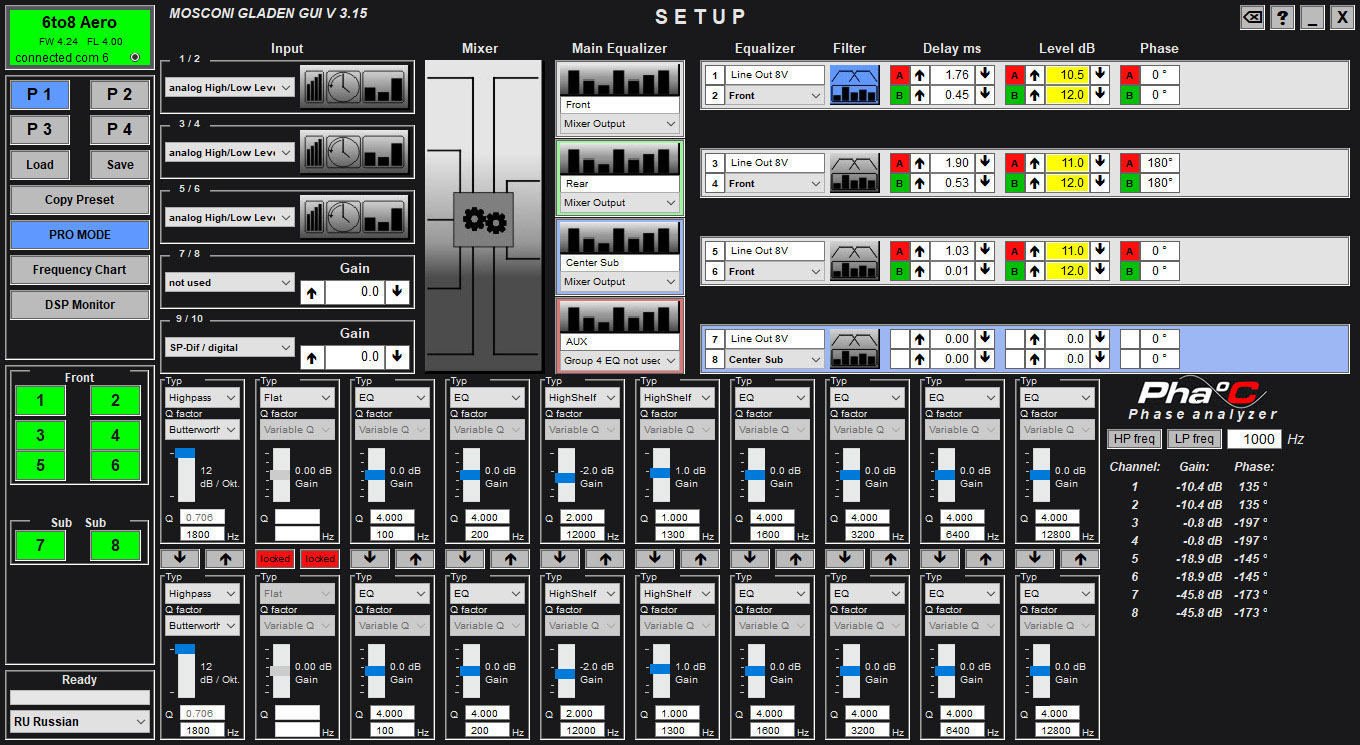Open filter icon for Line Out 5/6
The height and width of the screenshot is (745, 1360).
(855, 260)
